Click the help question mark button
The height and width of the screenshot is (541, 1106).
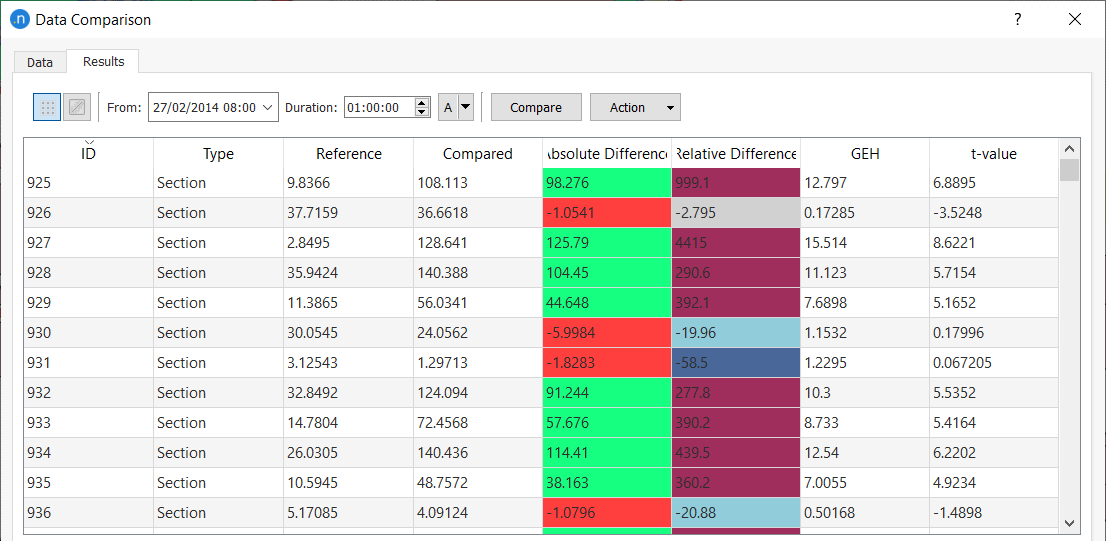tap(1017, 19)
